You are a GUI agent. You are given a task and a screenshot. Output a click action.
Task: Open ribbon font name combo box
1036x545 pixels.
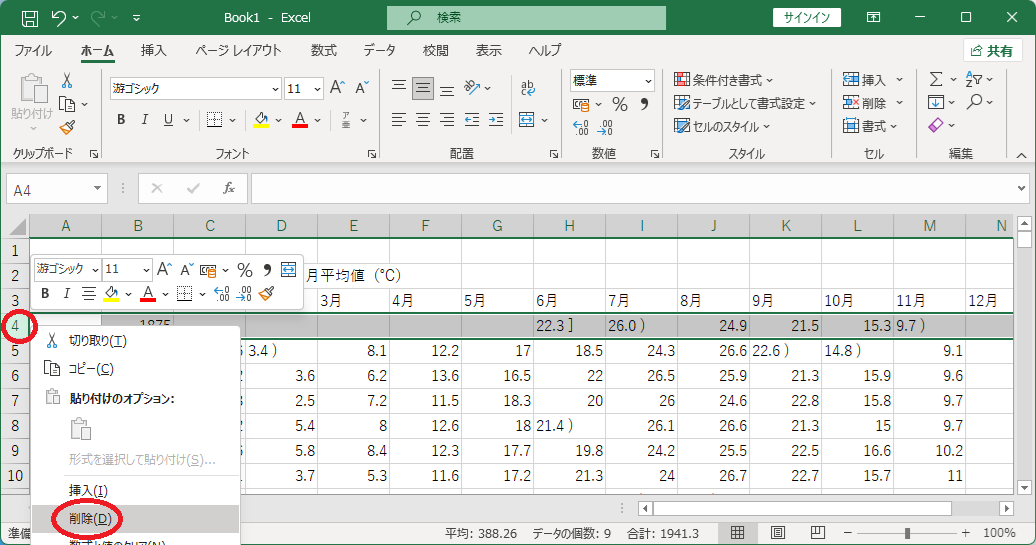(x=196, y=88)
